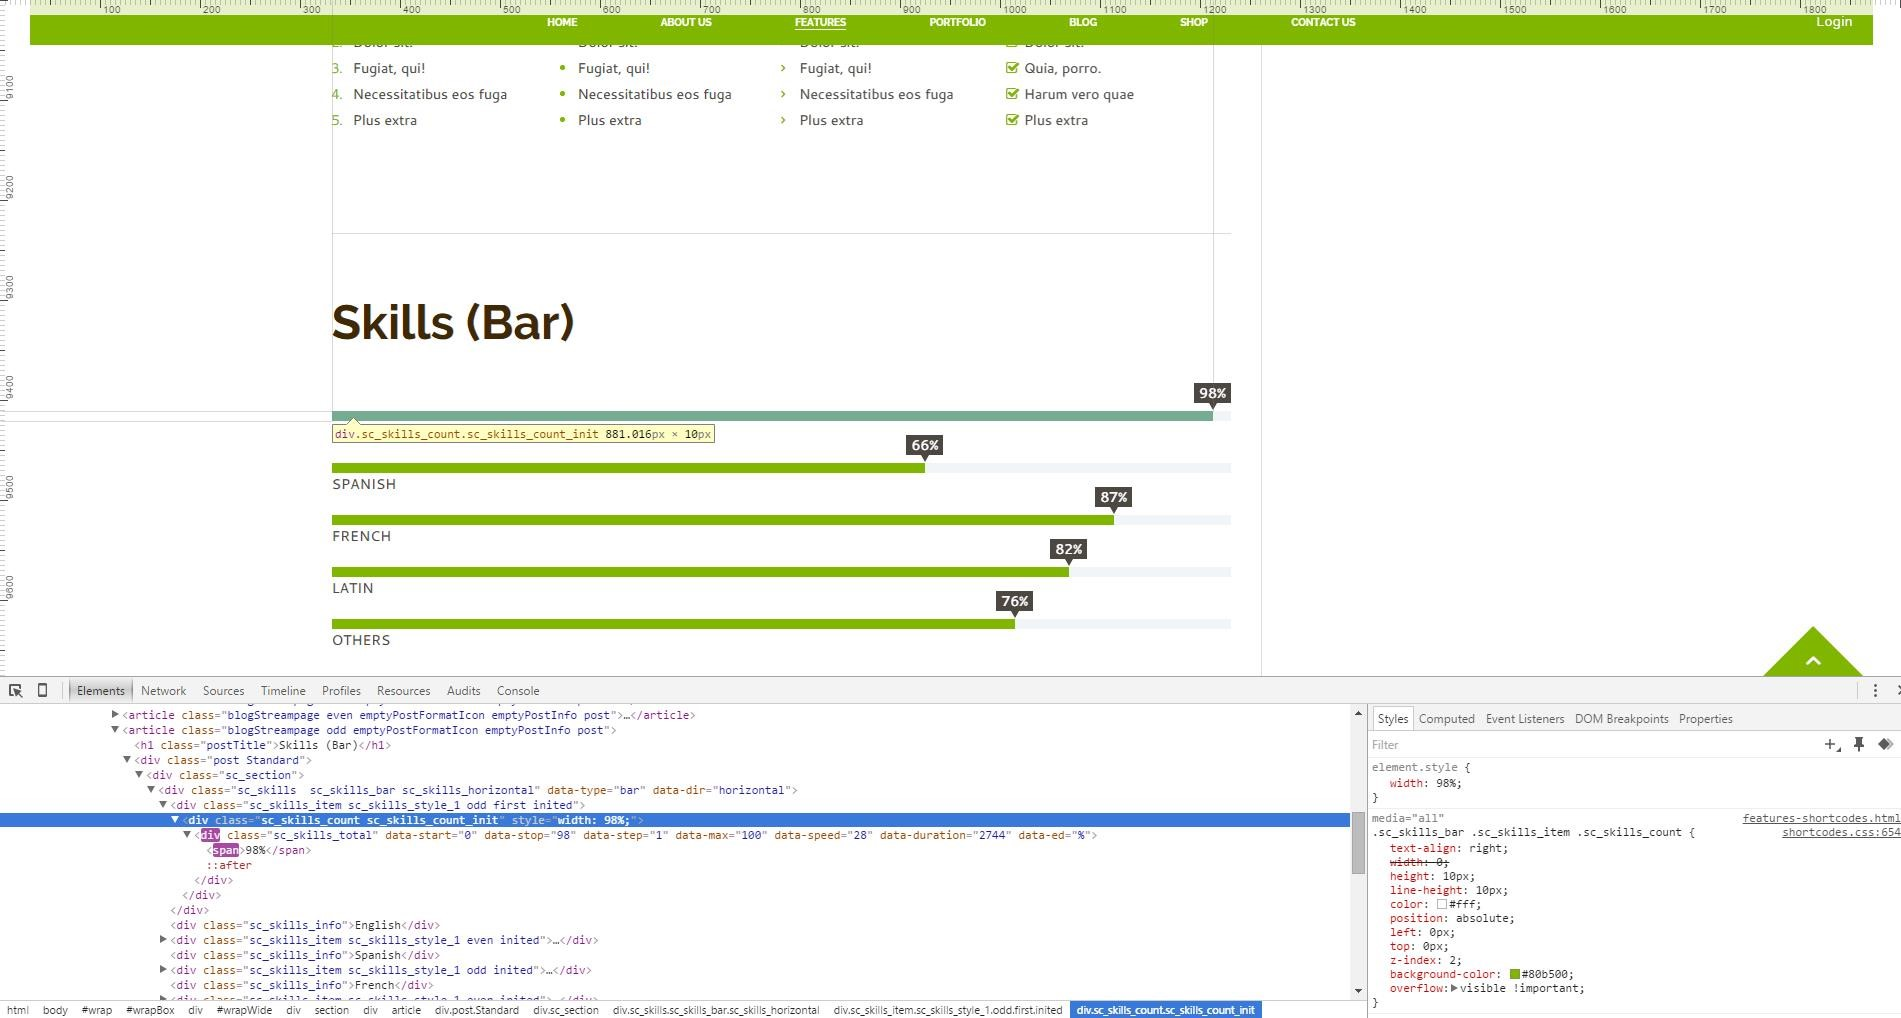Screen dimensions: 1901x1018
Task: Expand the overflow property shorthand triangle
Action: click(x=1455, y=988)
